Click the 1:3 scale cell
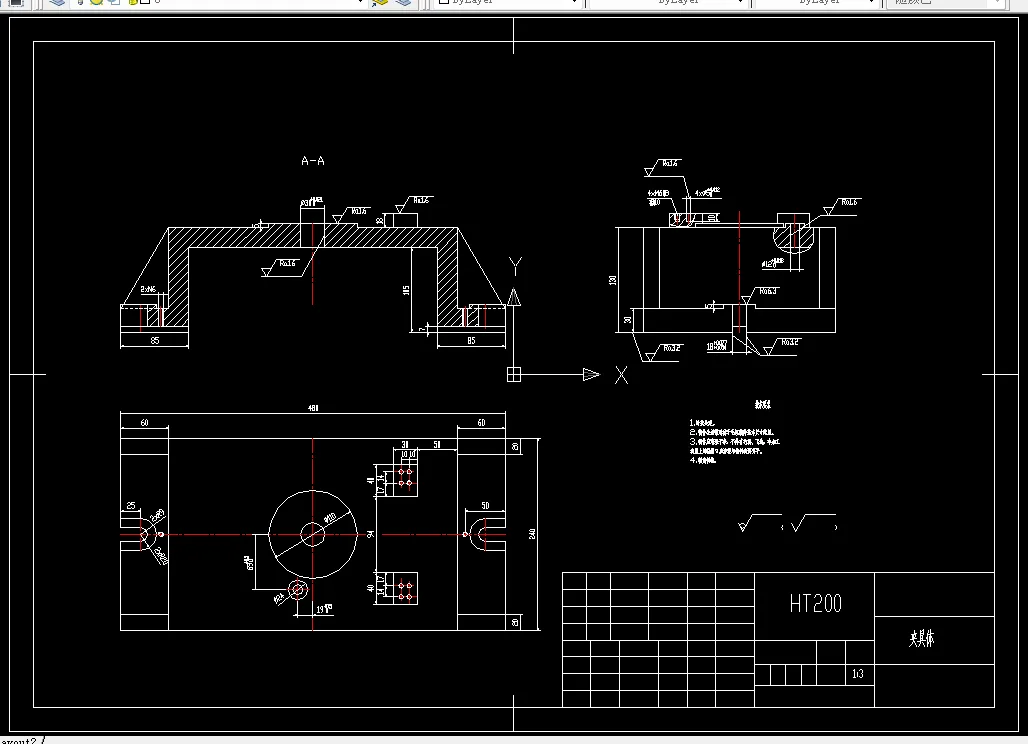The image size is (1028, 744). click(x=858, y=674)
